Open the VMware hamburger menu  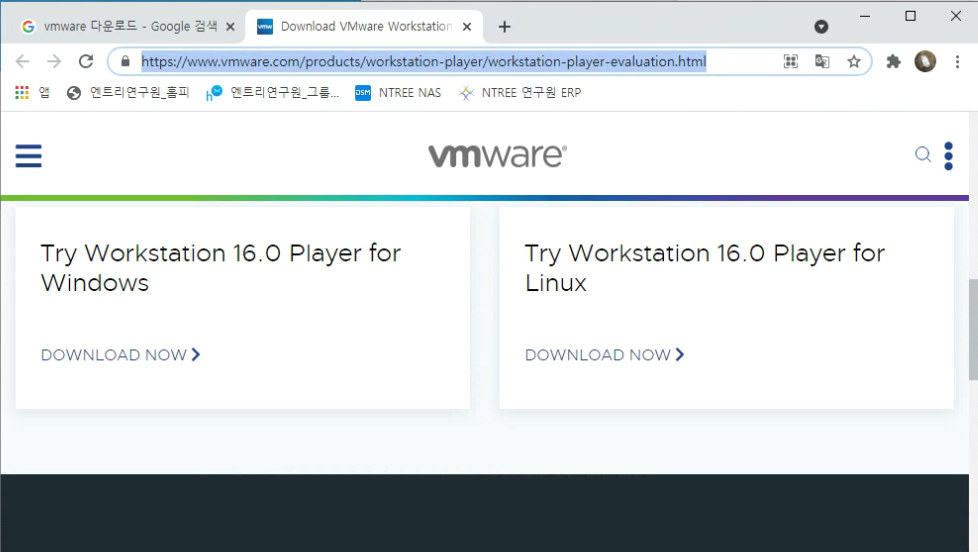[29, 156]
